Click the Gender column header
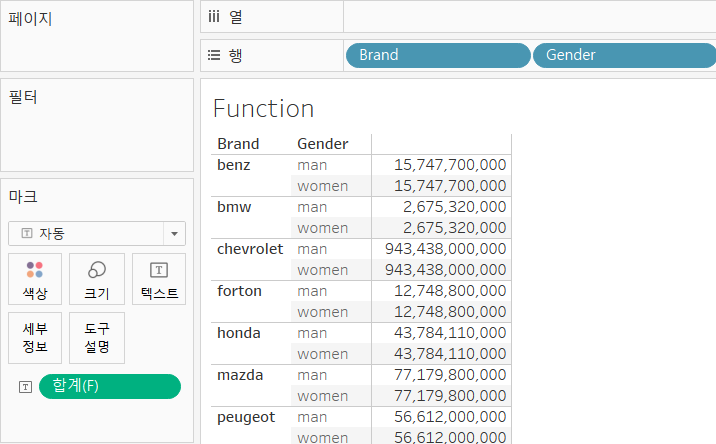This screenshot has height=444, width=716. [322, 144]
